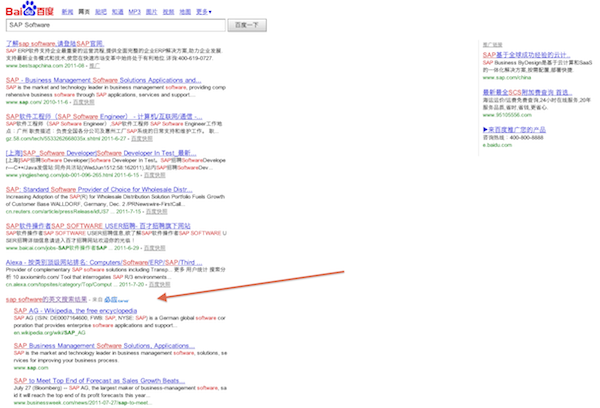Click the e.baidu.com URL in sidebar
600x408 pixels.
(497, 145)
